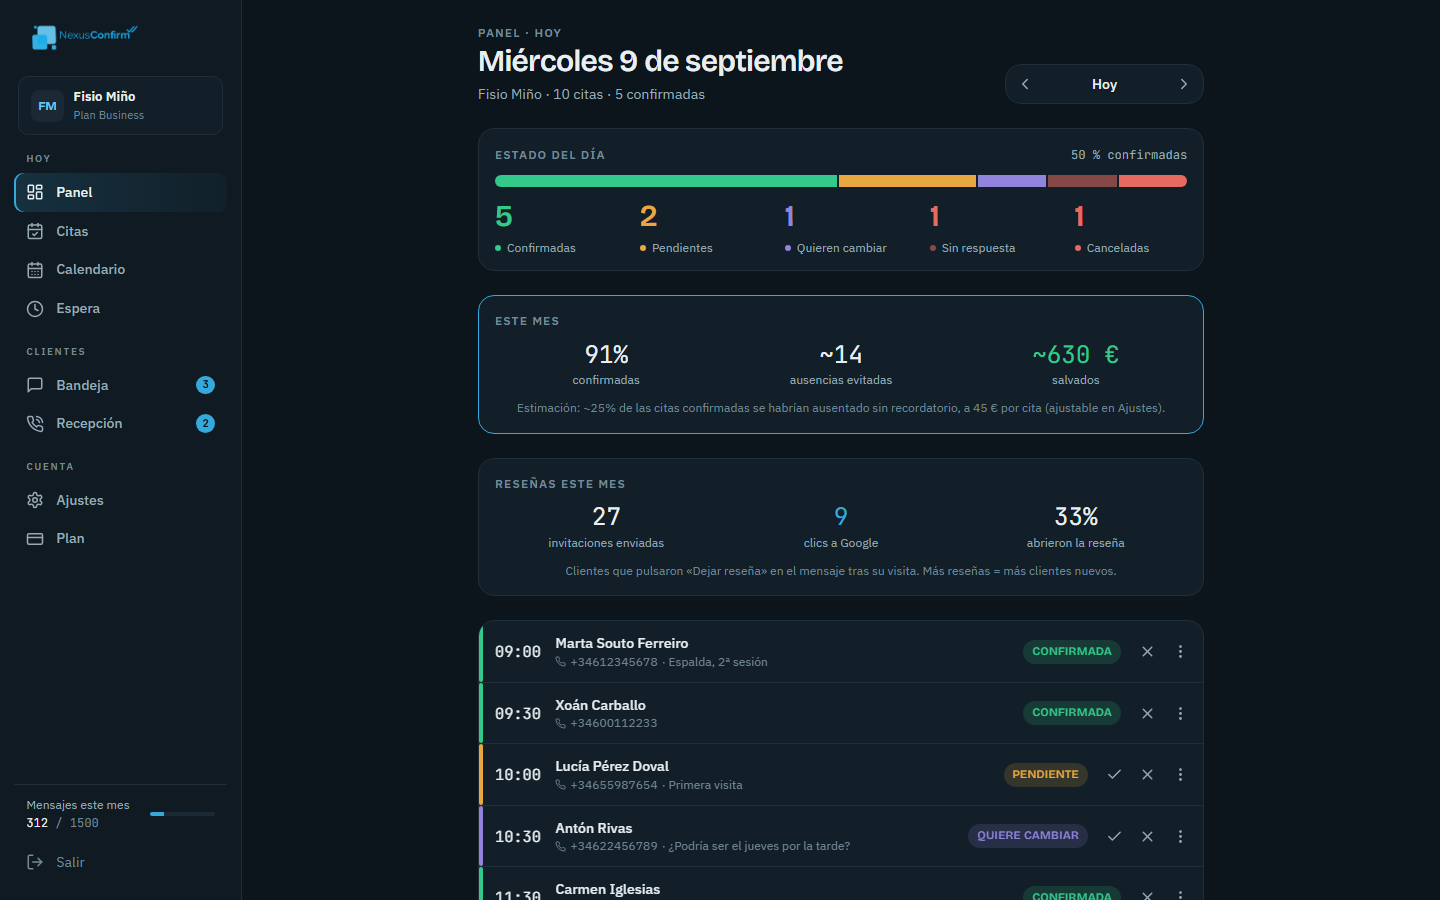Click the CONFIRMADA badge for Marta Souto Ferreiro
Image resolution: width=1440 pixels, height=900 pixels.
pos(1071,652)
